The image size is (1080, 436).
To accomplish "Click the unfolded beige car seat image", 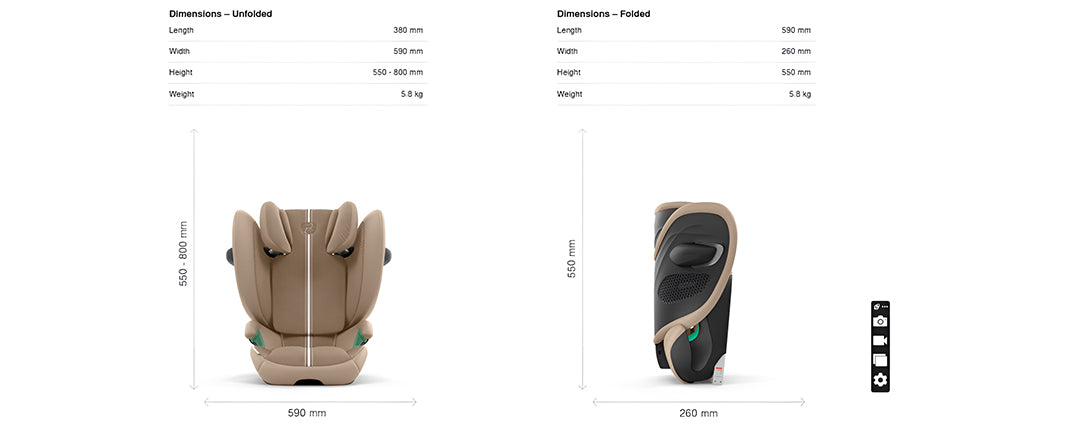I will coord(309,293).
